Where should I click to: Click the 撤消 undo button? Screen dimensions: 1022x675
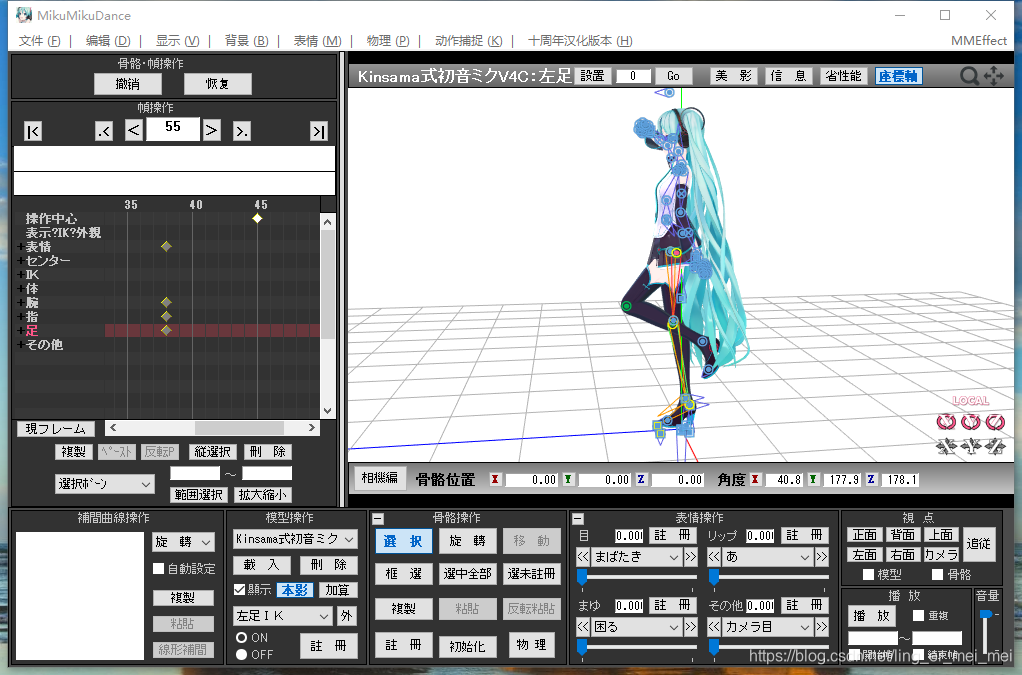coord(128,83)
